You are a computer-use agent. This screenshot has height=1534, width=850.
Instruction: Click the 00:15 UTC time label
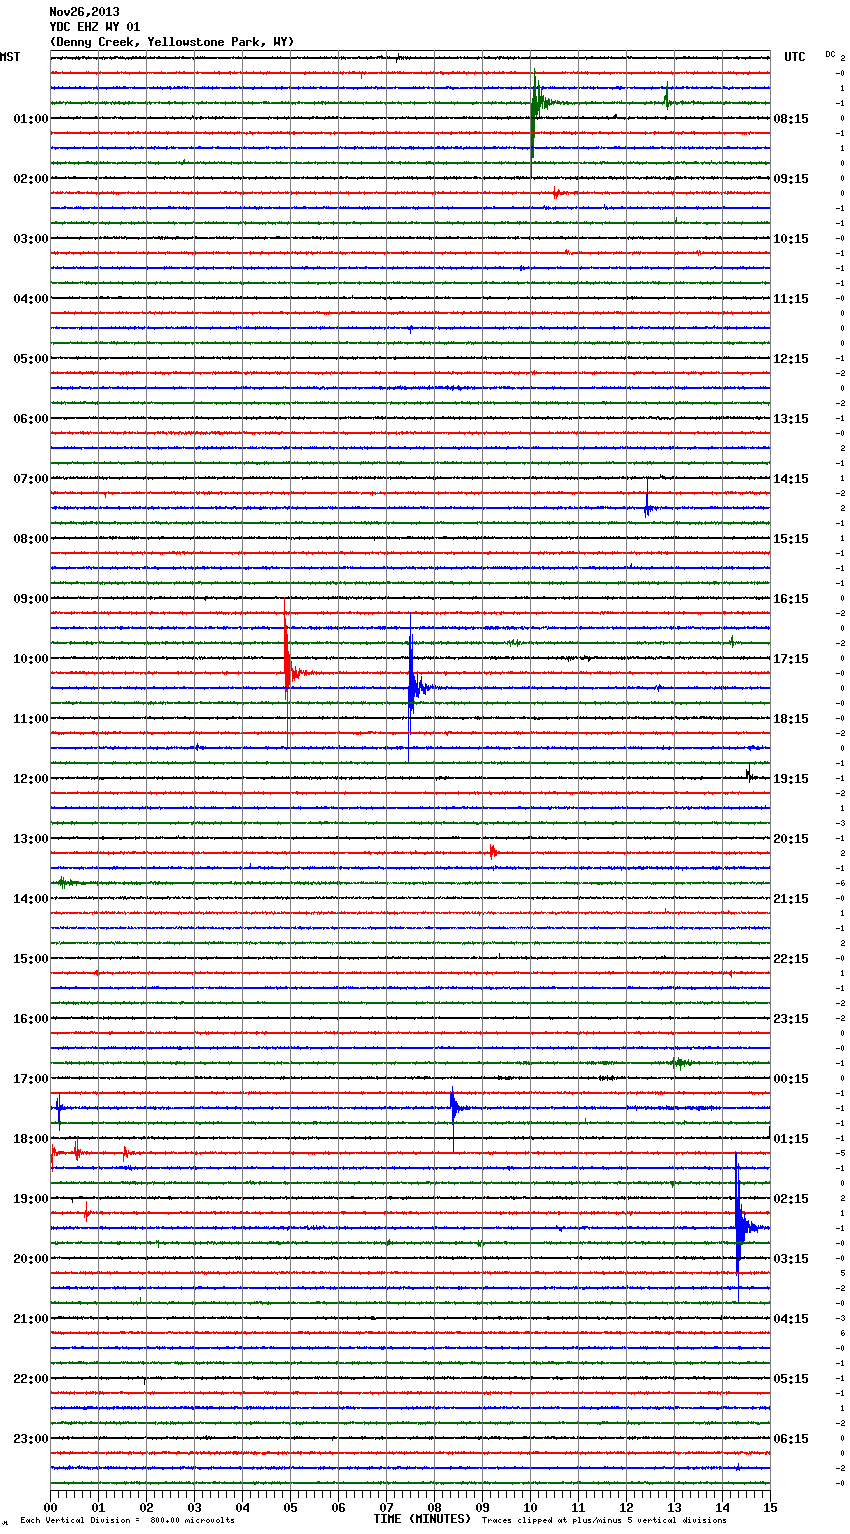791,1079
